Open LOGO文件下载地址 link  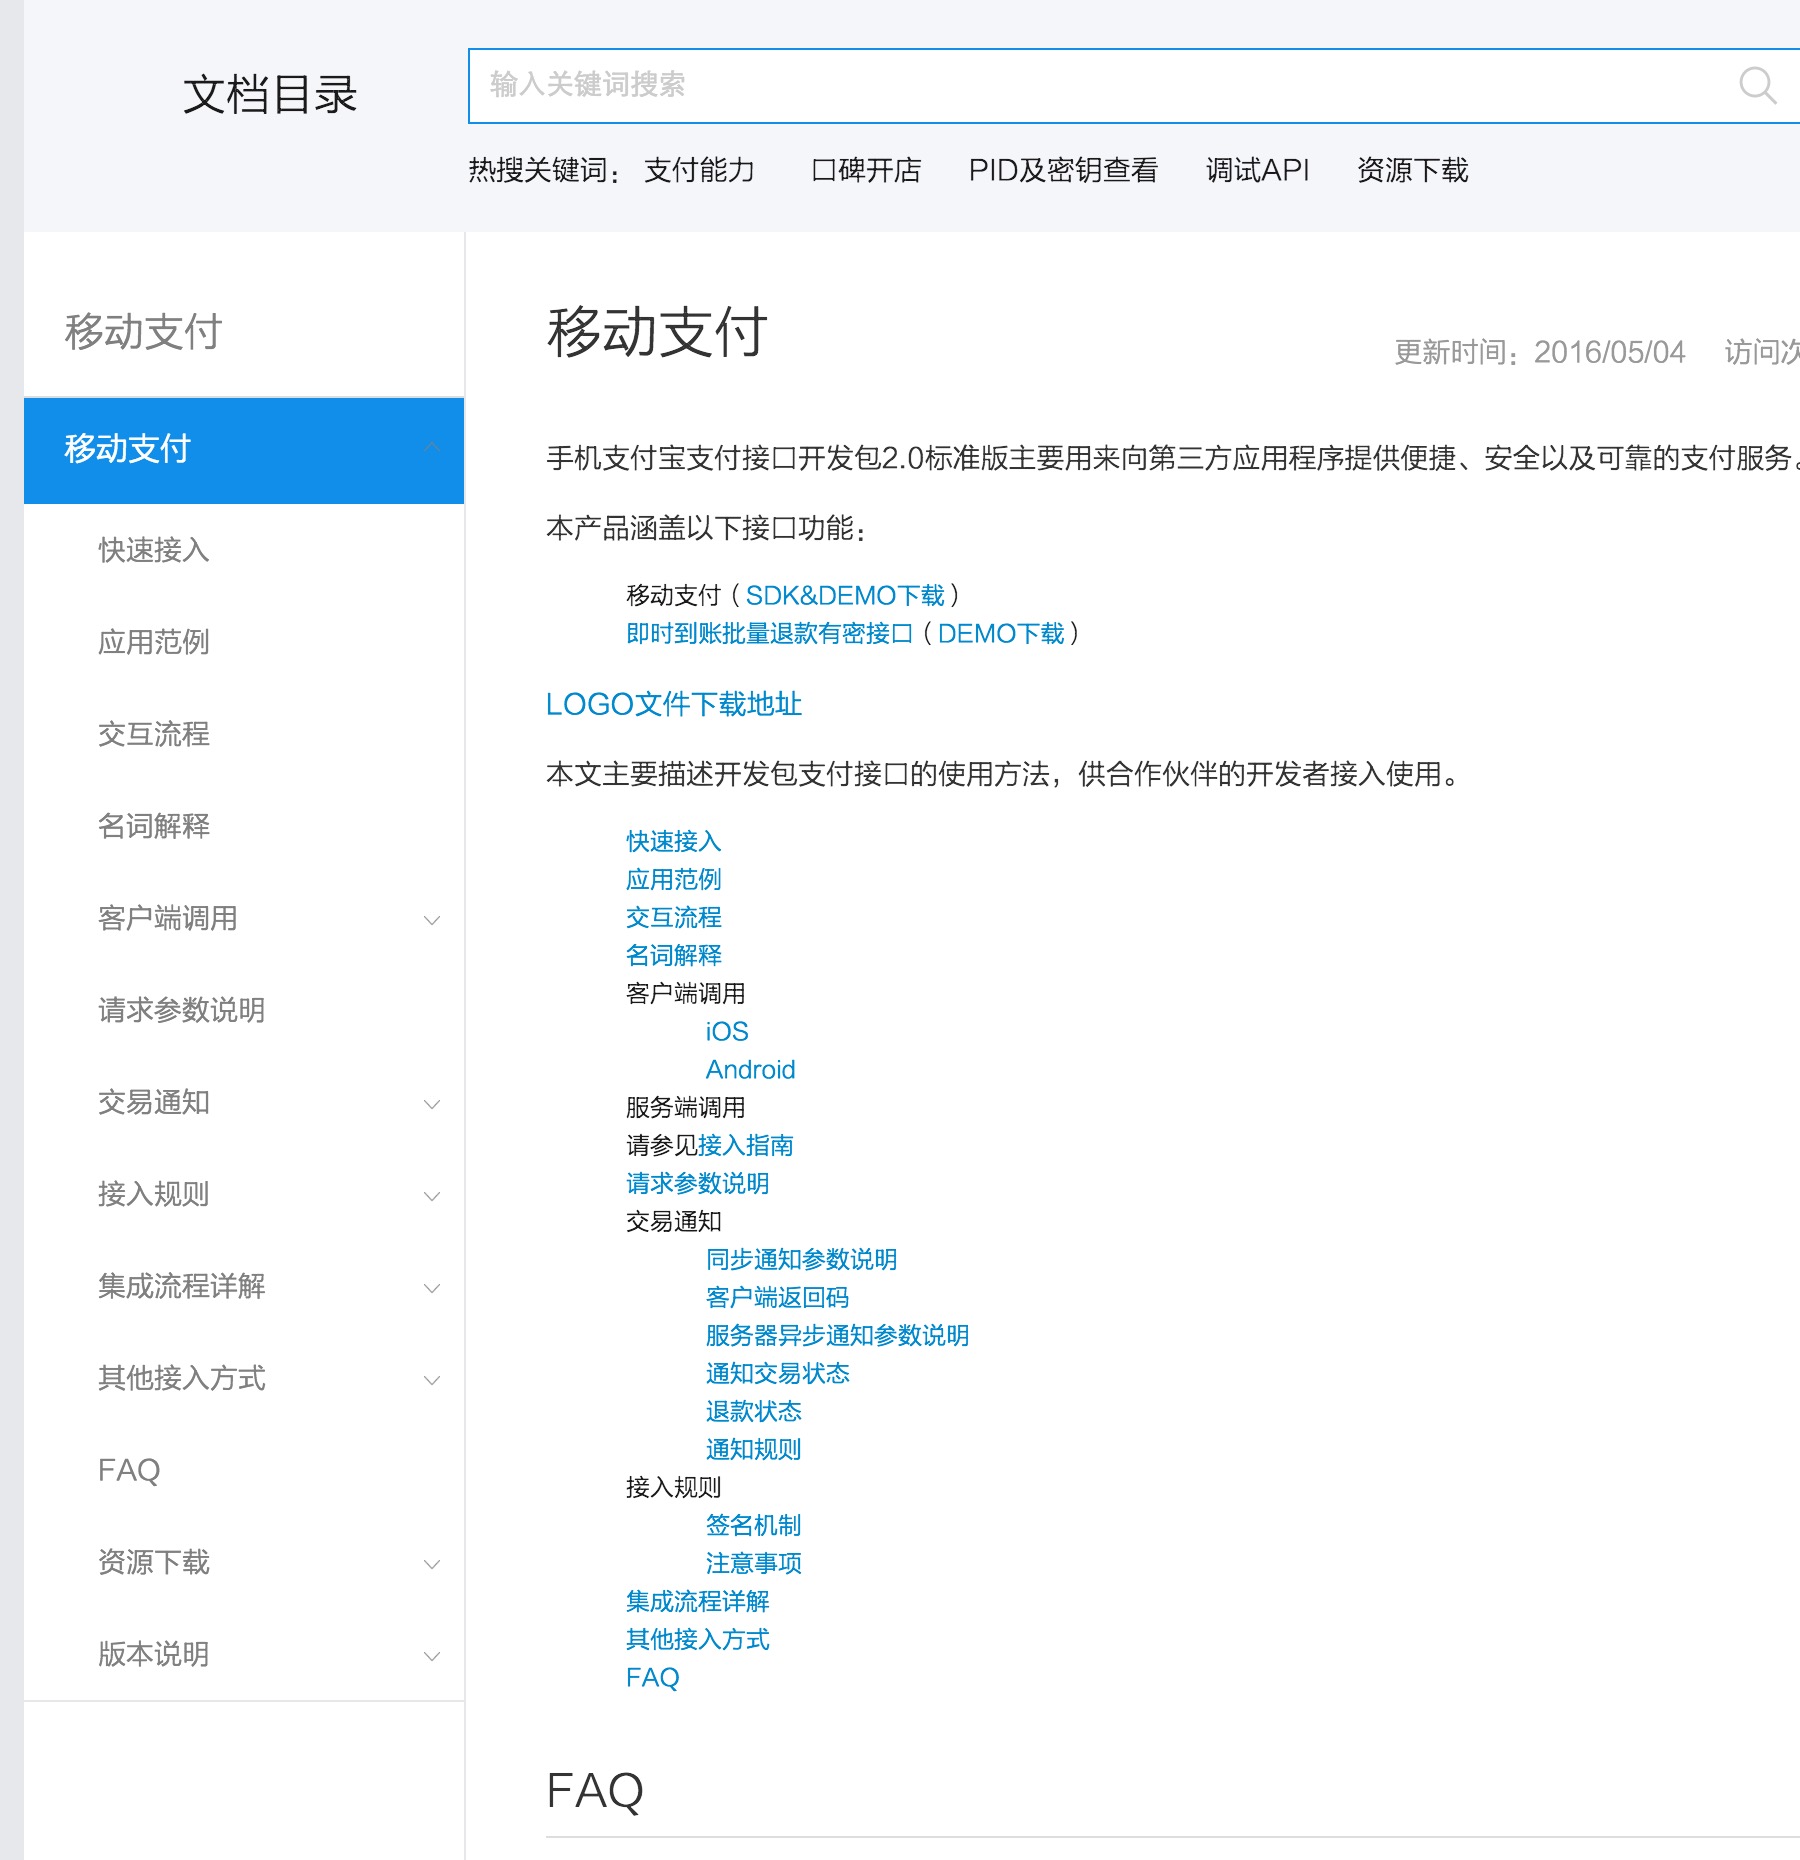(674, 704)
